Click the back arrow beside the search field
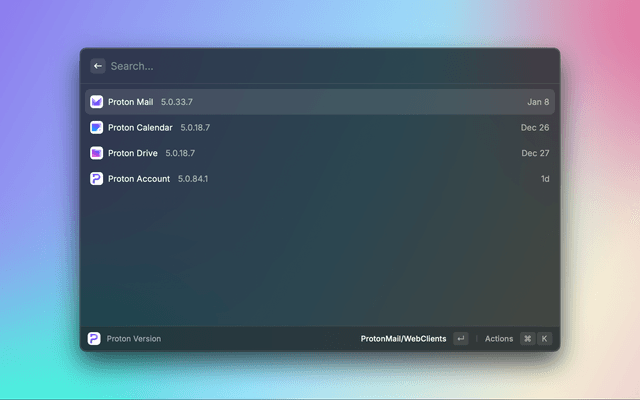The width and height of the screenshot is (640, 400). (x=98, y=66)
